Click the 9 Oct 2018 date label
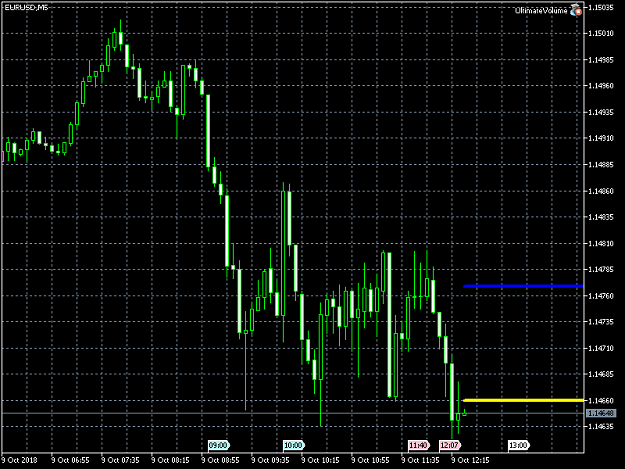This screenshot has width=625, height=469. point(20,460)
